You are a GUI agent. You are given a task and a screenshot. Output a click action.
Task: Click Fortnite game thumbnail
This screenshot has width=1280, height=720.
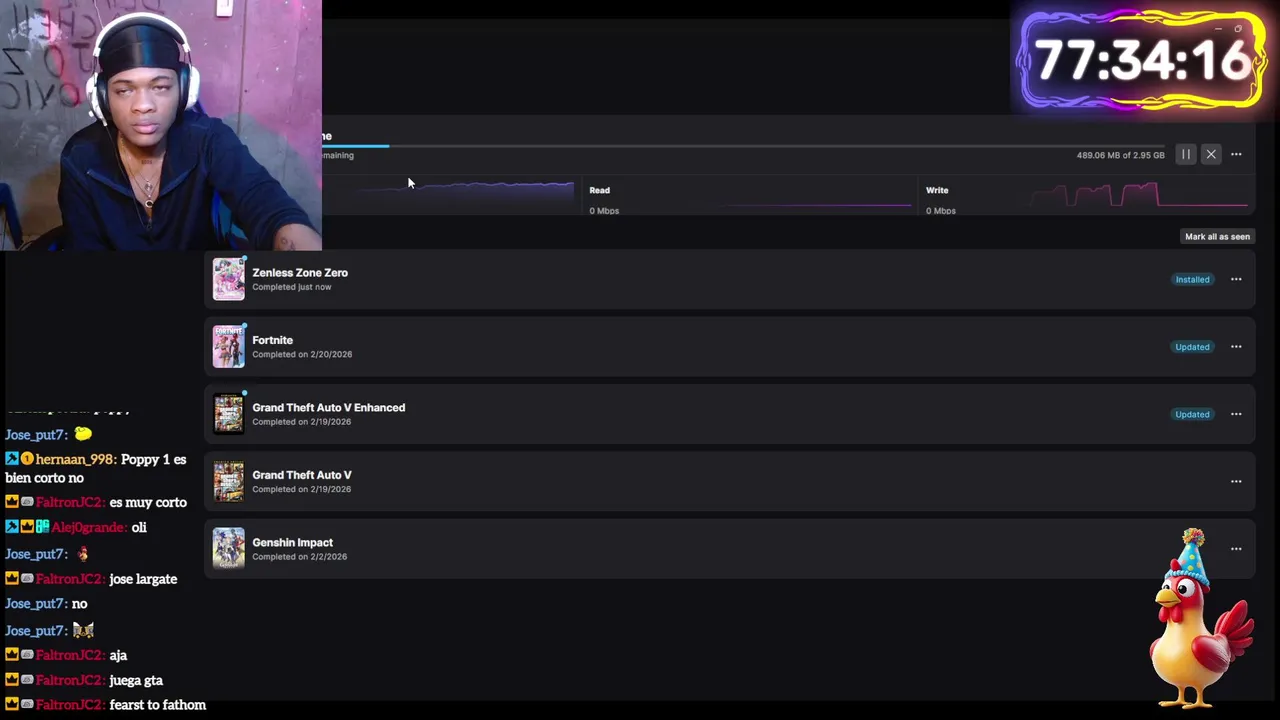click(x=228, y=346)
